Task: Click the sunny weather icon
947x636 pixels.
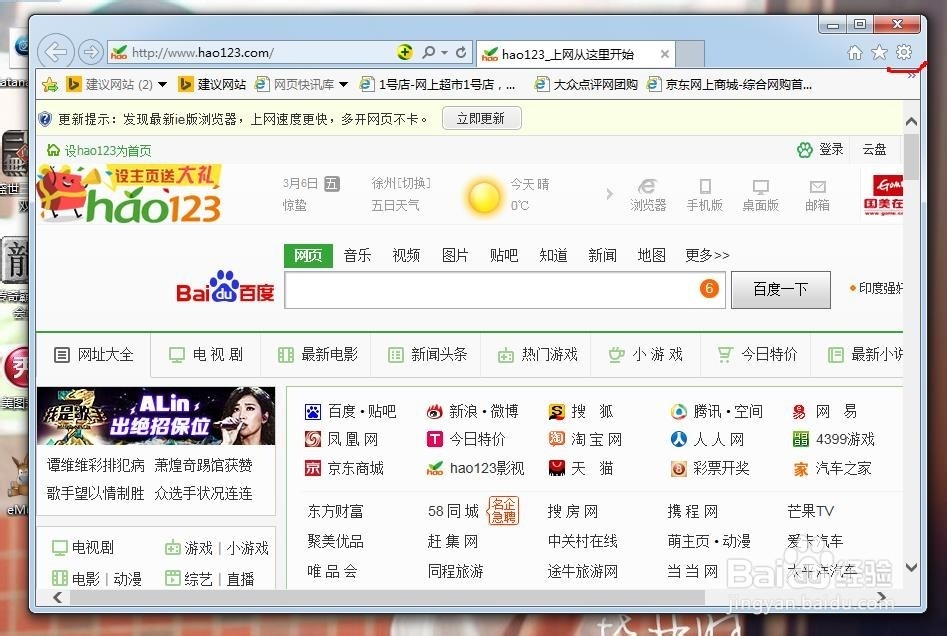Action: [x=484, y=196]
